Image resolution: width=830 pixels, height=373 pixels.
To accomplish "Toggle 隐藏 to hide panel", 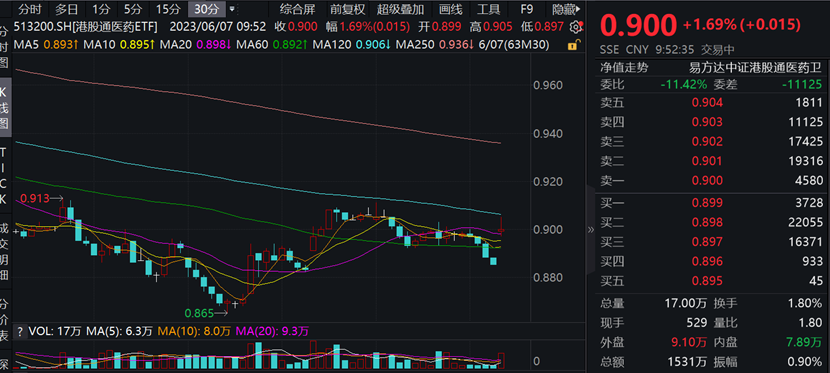I will 564,9.
